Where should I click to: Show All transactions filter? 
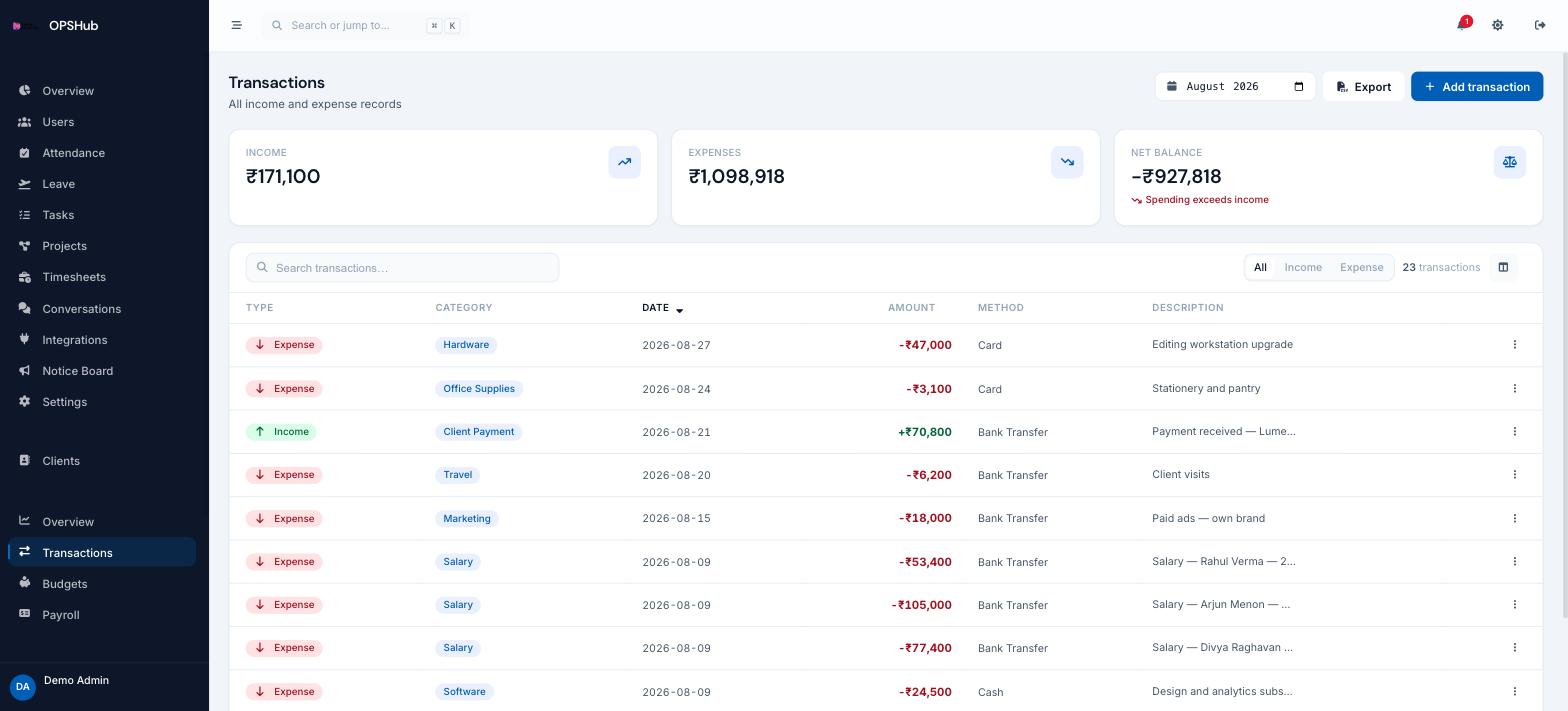[x=1260, y=267]
